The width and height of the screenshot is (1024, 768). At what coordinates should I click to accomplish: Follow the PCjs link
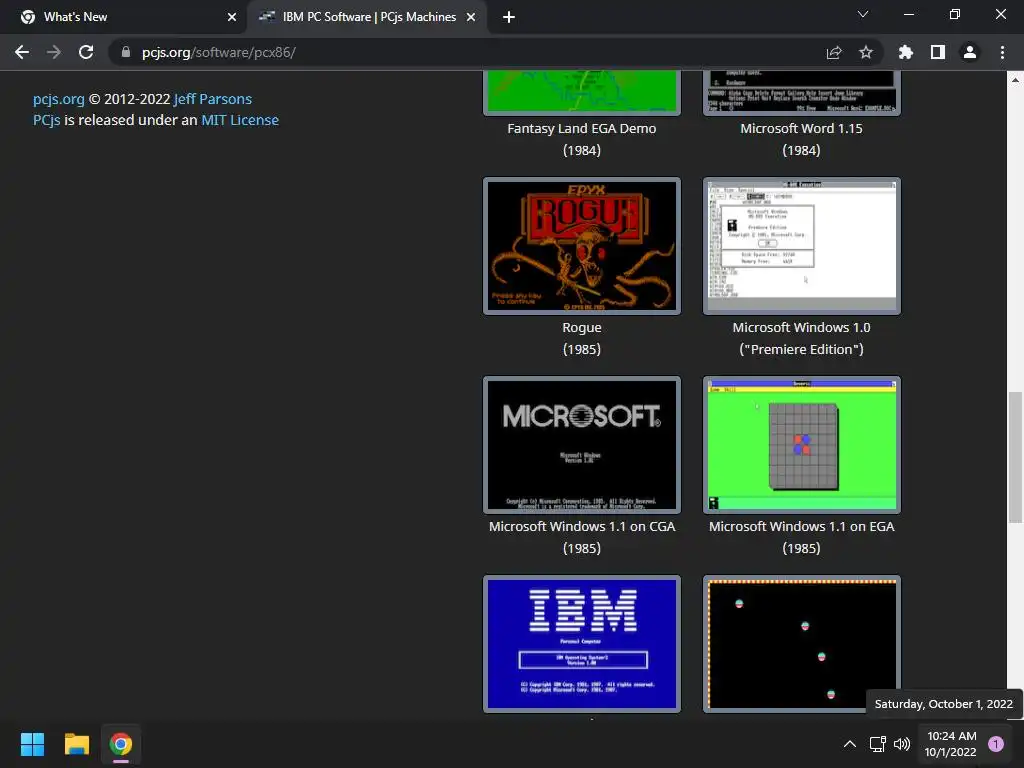click(x=46, y=120)
